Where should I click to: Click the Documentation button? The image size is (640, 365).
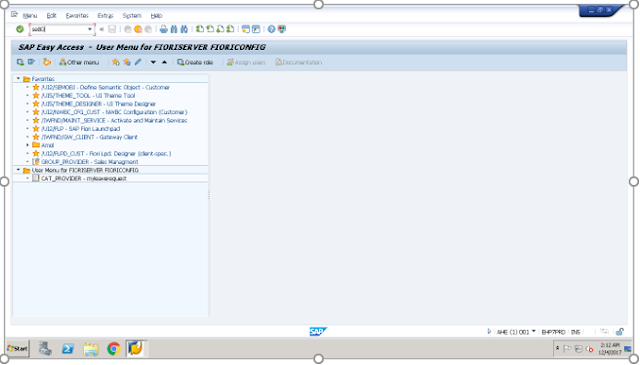pyautogui.click(x=298, y=62)
